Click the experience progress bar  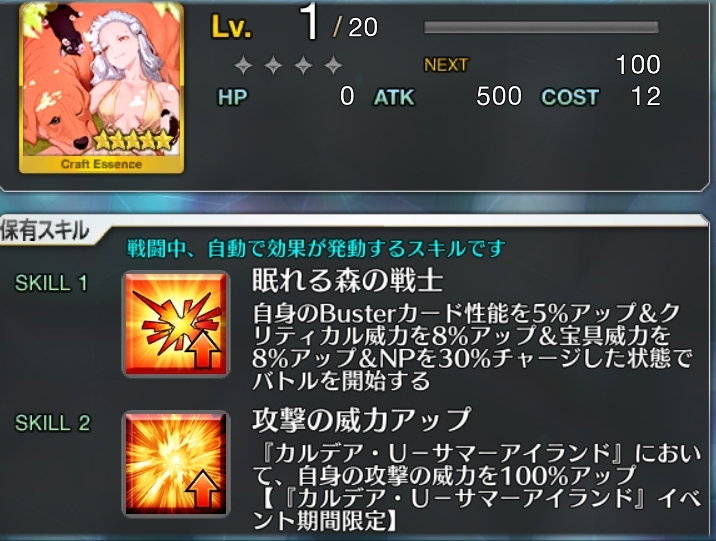[541, 27]
